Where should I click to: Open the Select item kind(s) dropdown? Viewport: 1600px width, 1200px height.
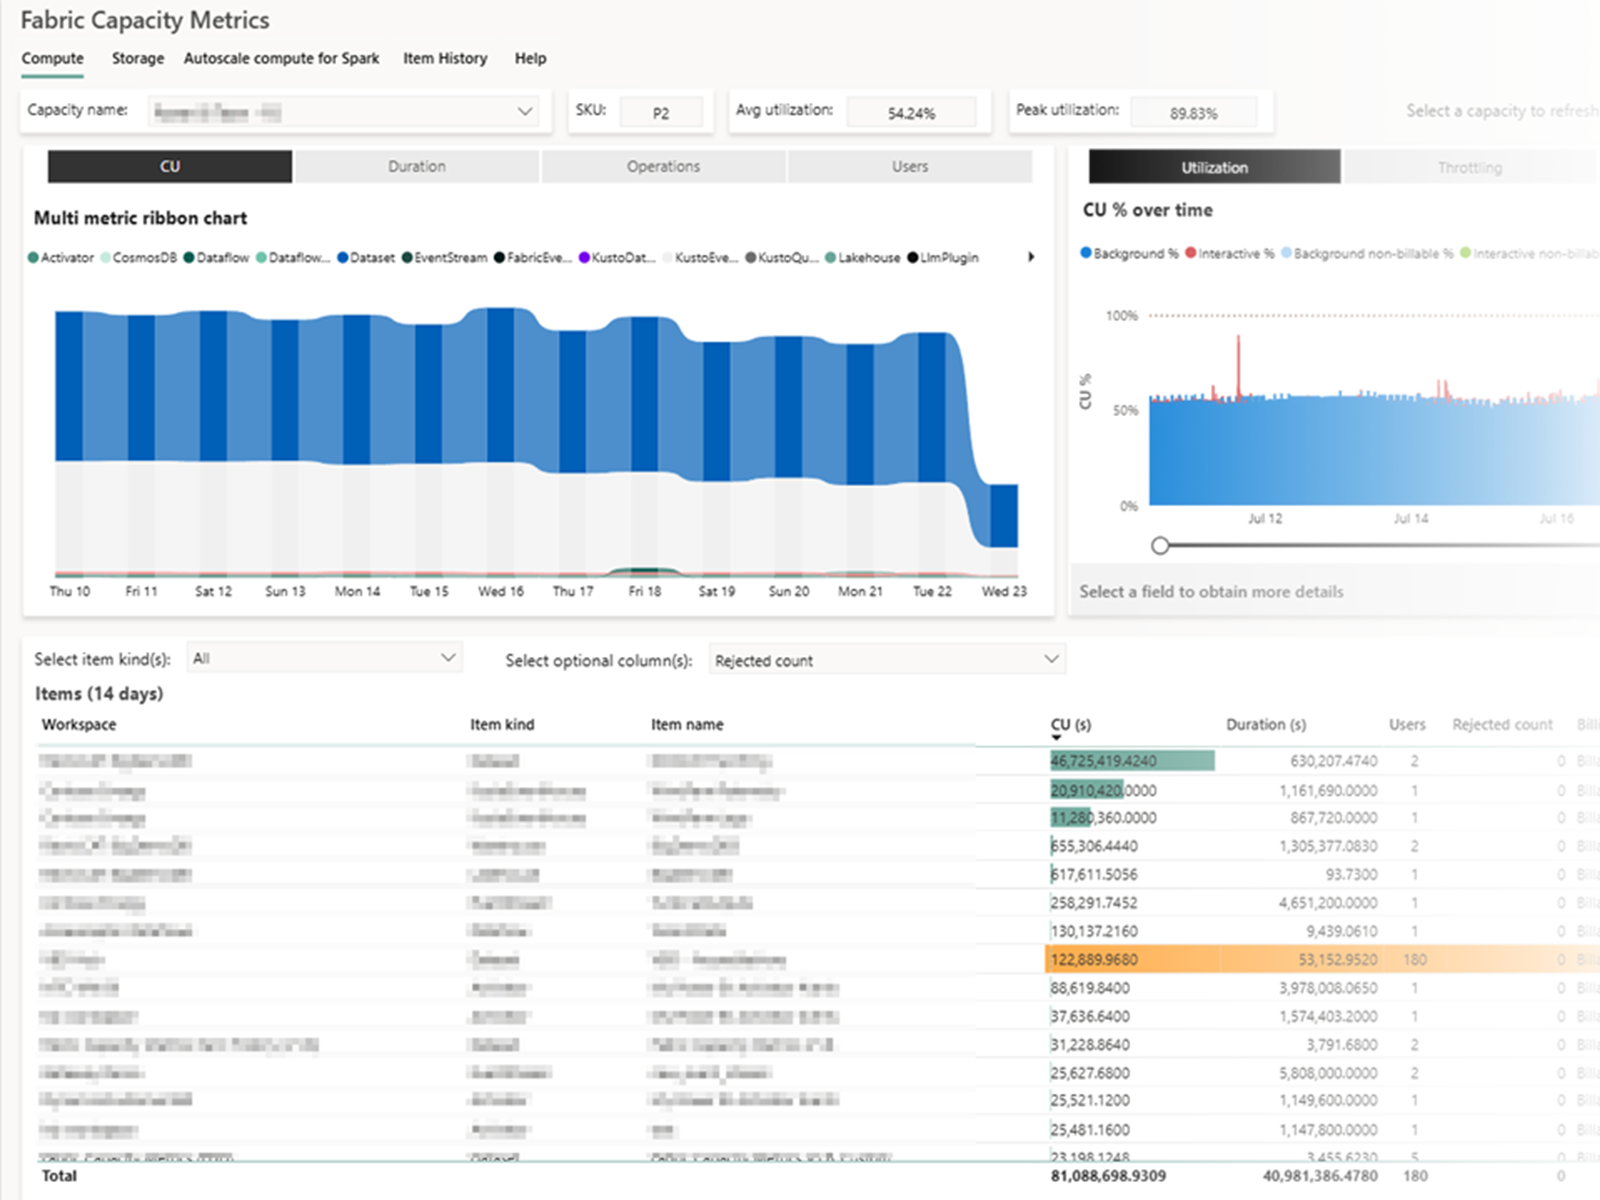pos(324,658)
